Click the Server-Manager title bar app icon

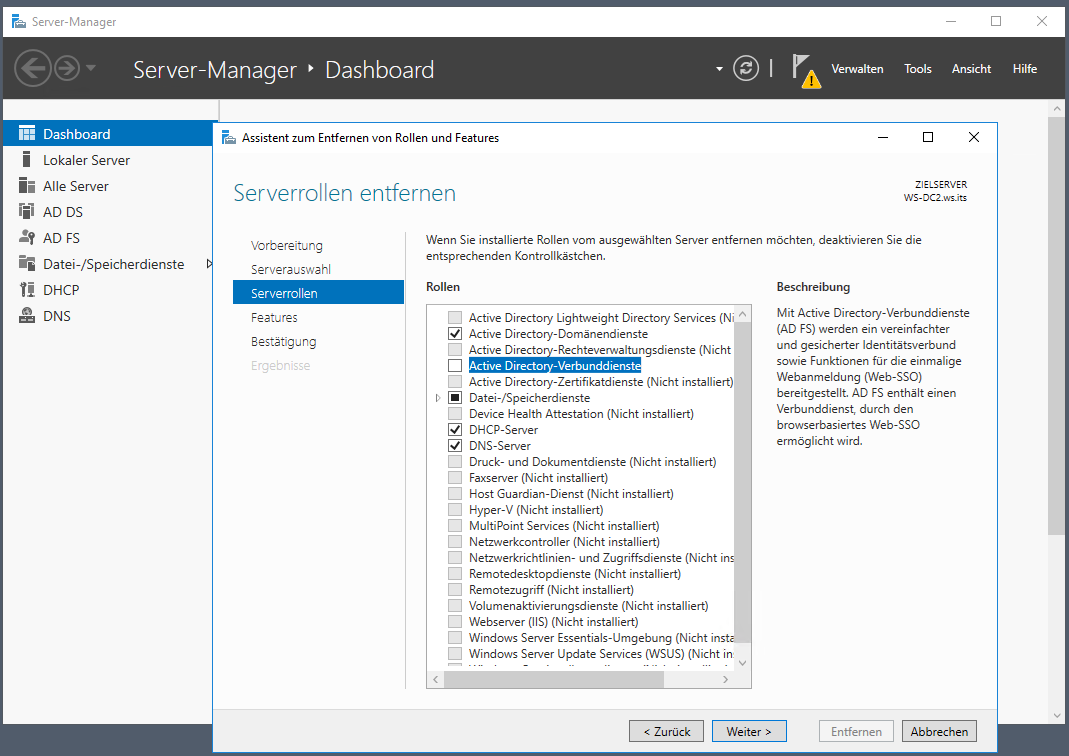[18, 22]
